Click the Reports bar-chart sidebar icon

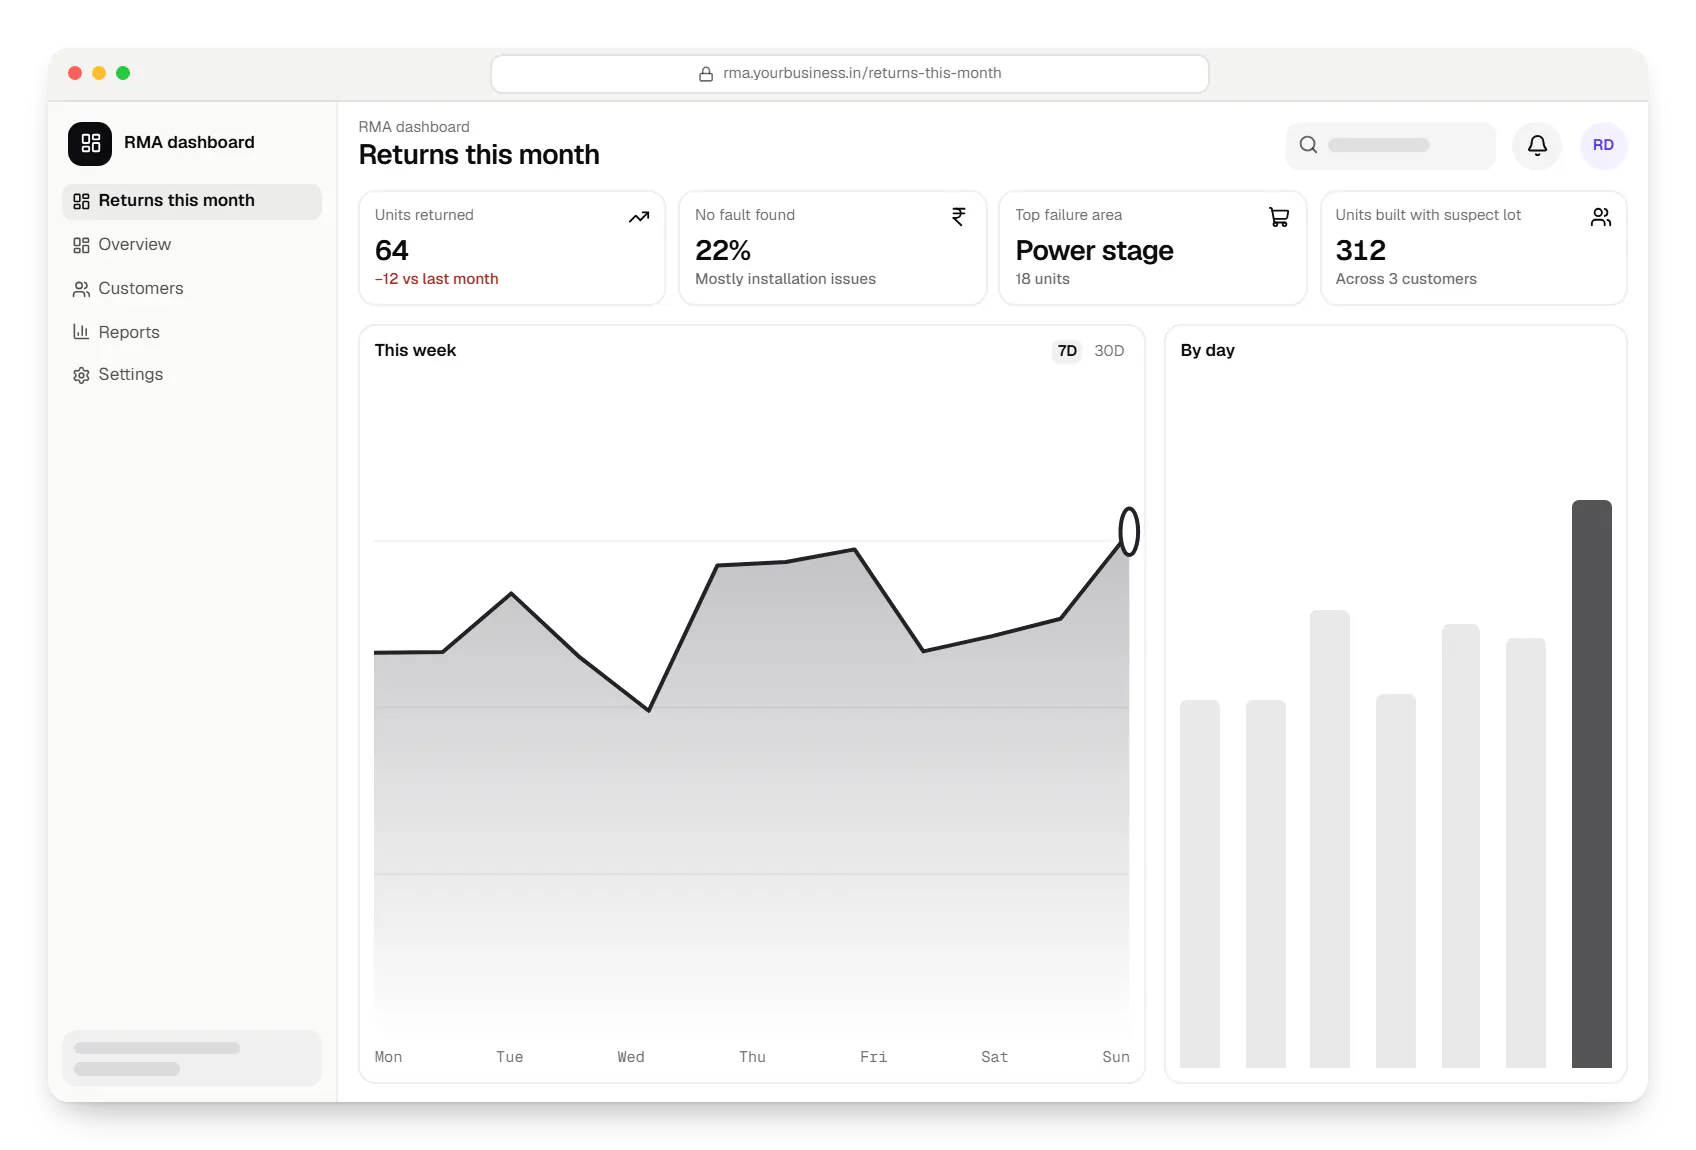click(x=81, y=332)
